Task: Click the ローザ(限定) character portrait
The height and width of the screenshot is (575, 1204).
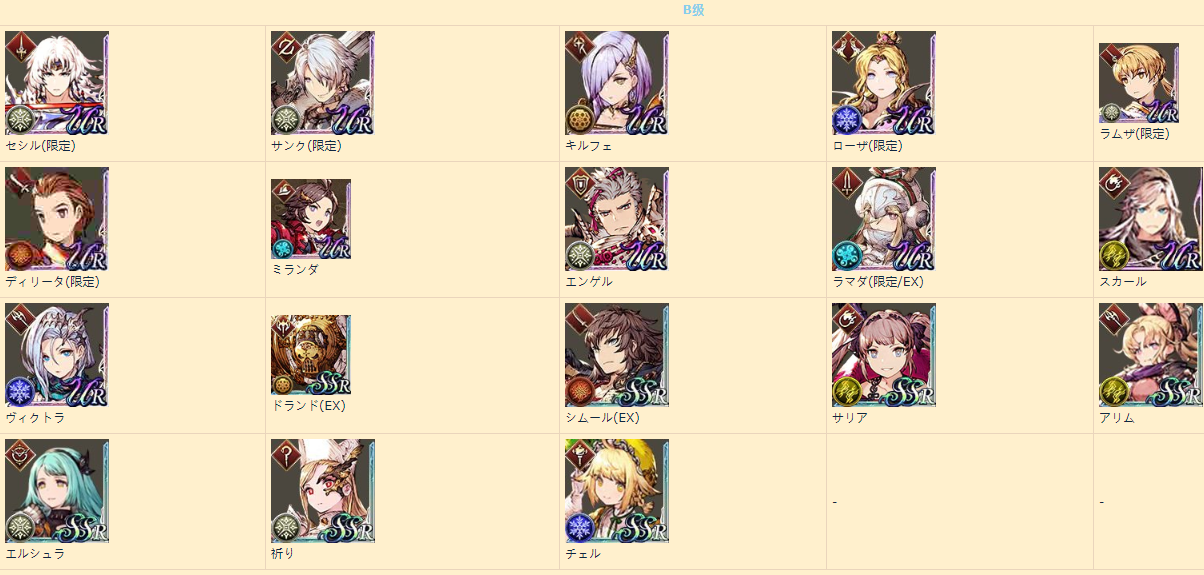Action: click(x=884, y=83)
